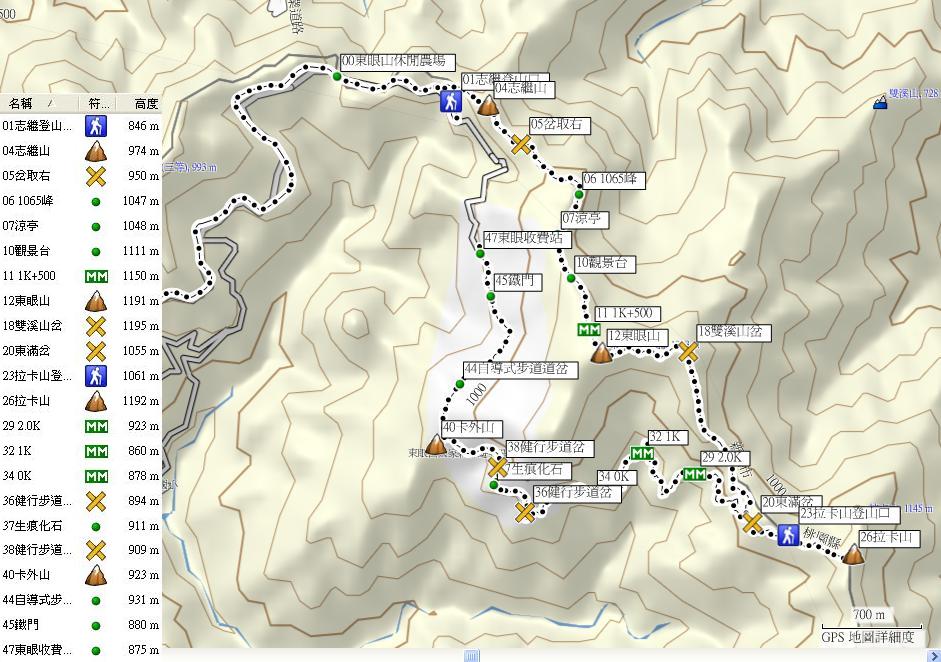Select the yellow X marker at 18雙溪山岔 on map
This screenshot has height=662, width=941.
click(x=688, y=352)
